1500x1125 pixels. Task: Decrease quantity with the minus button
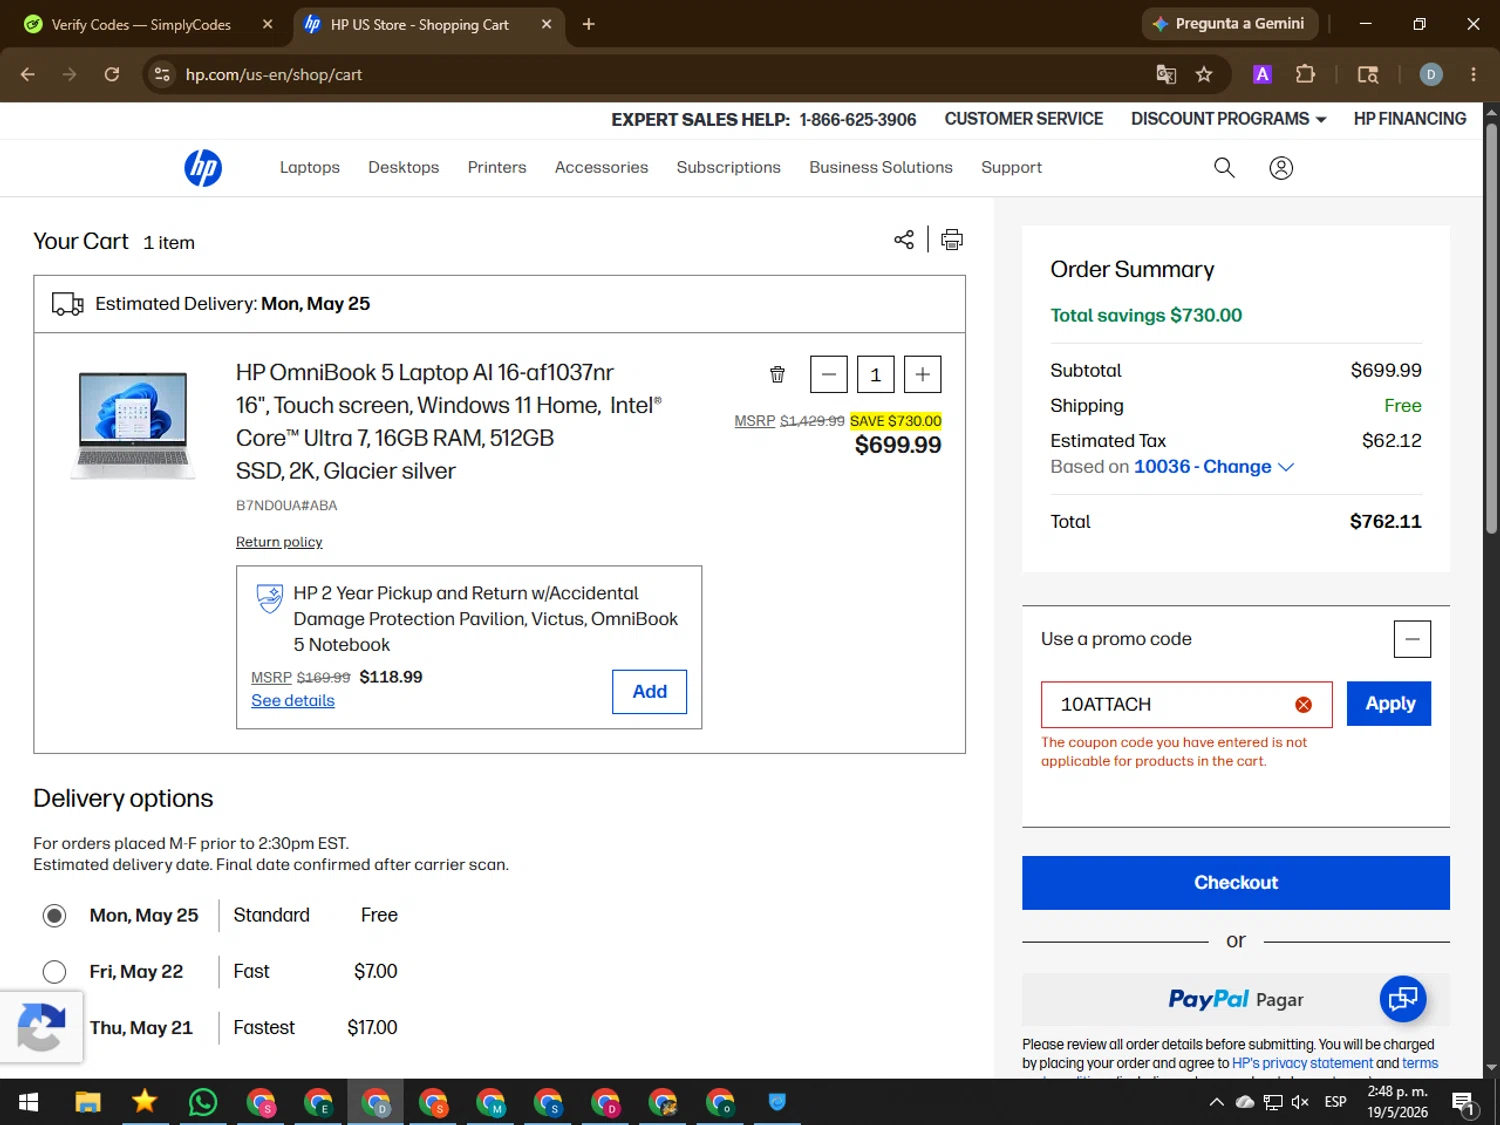[829, 375]
